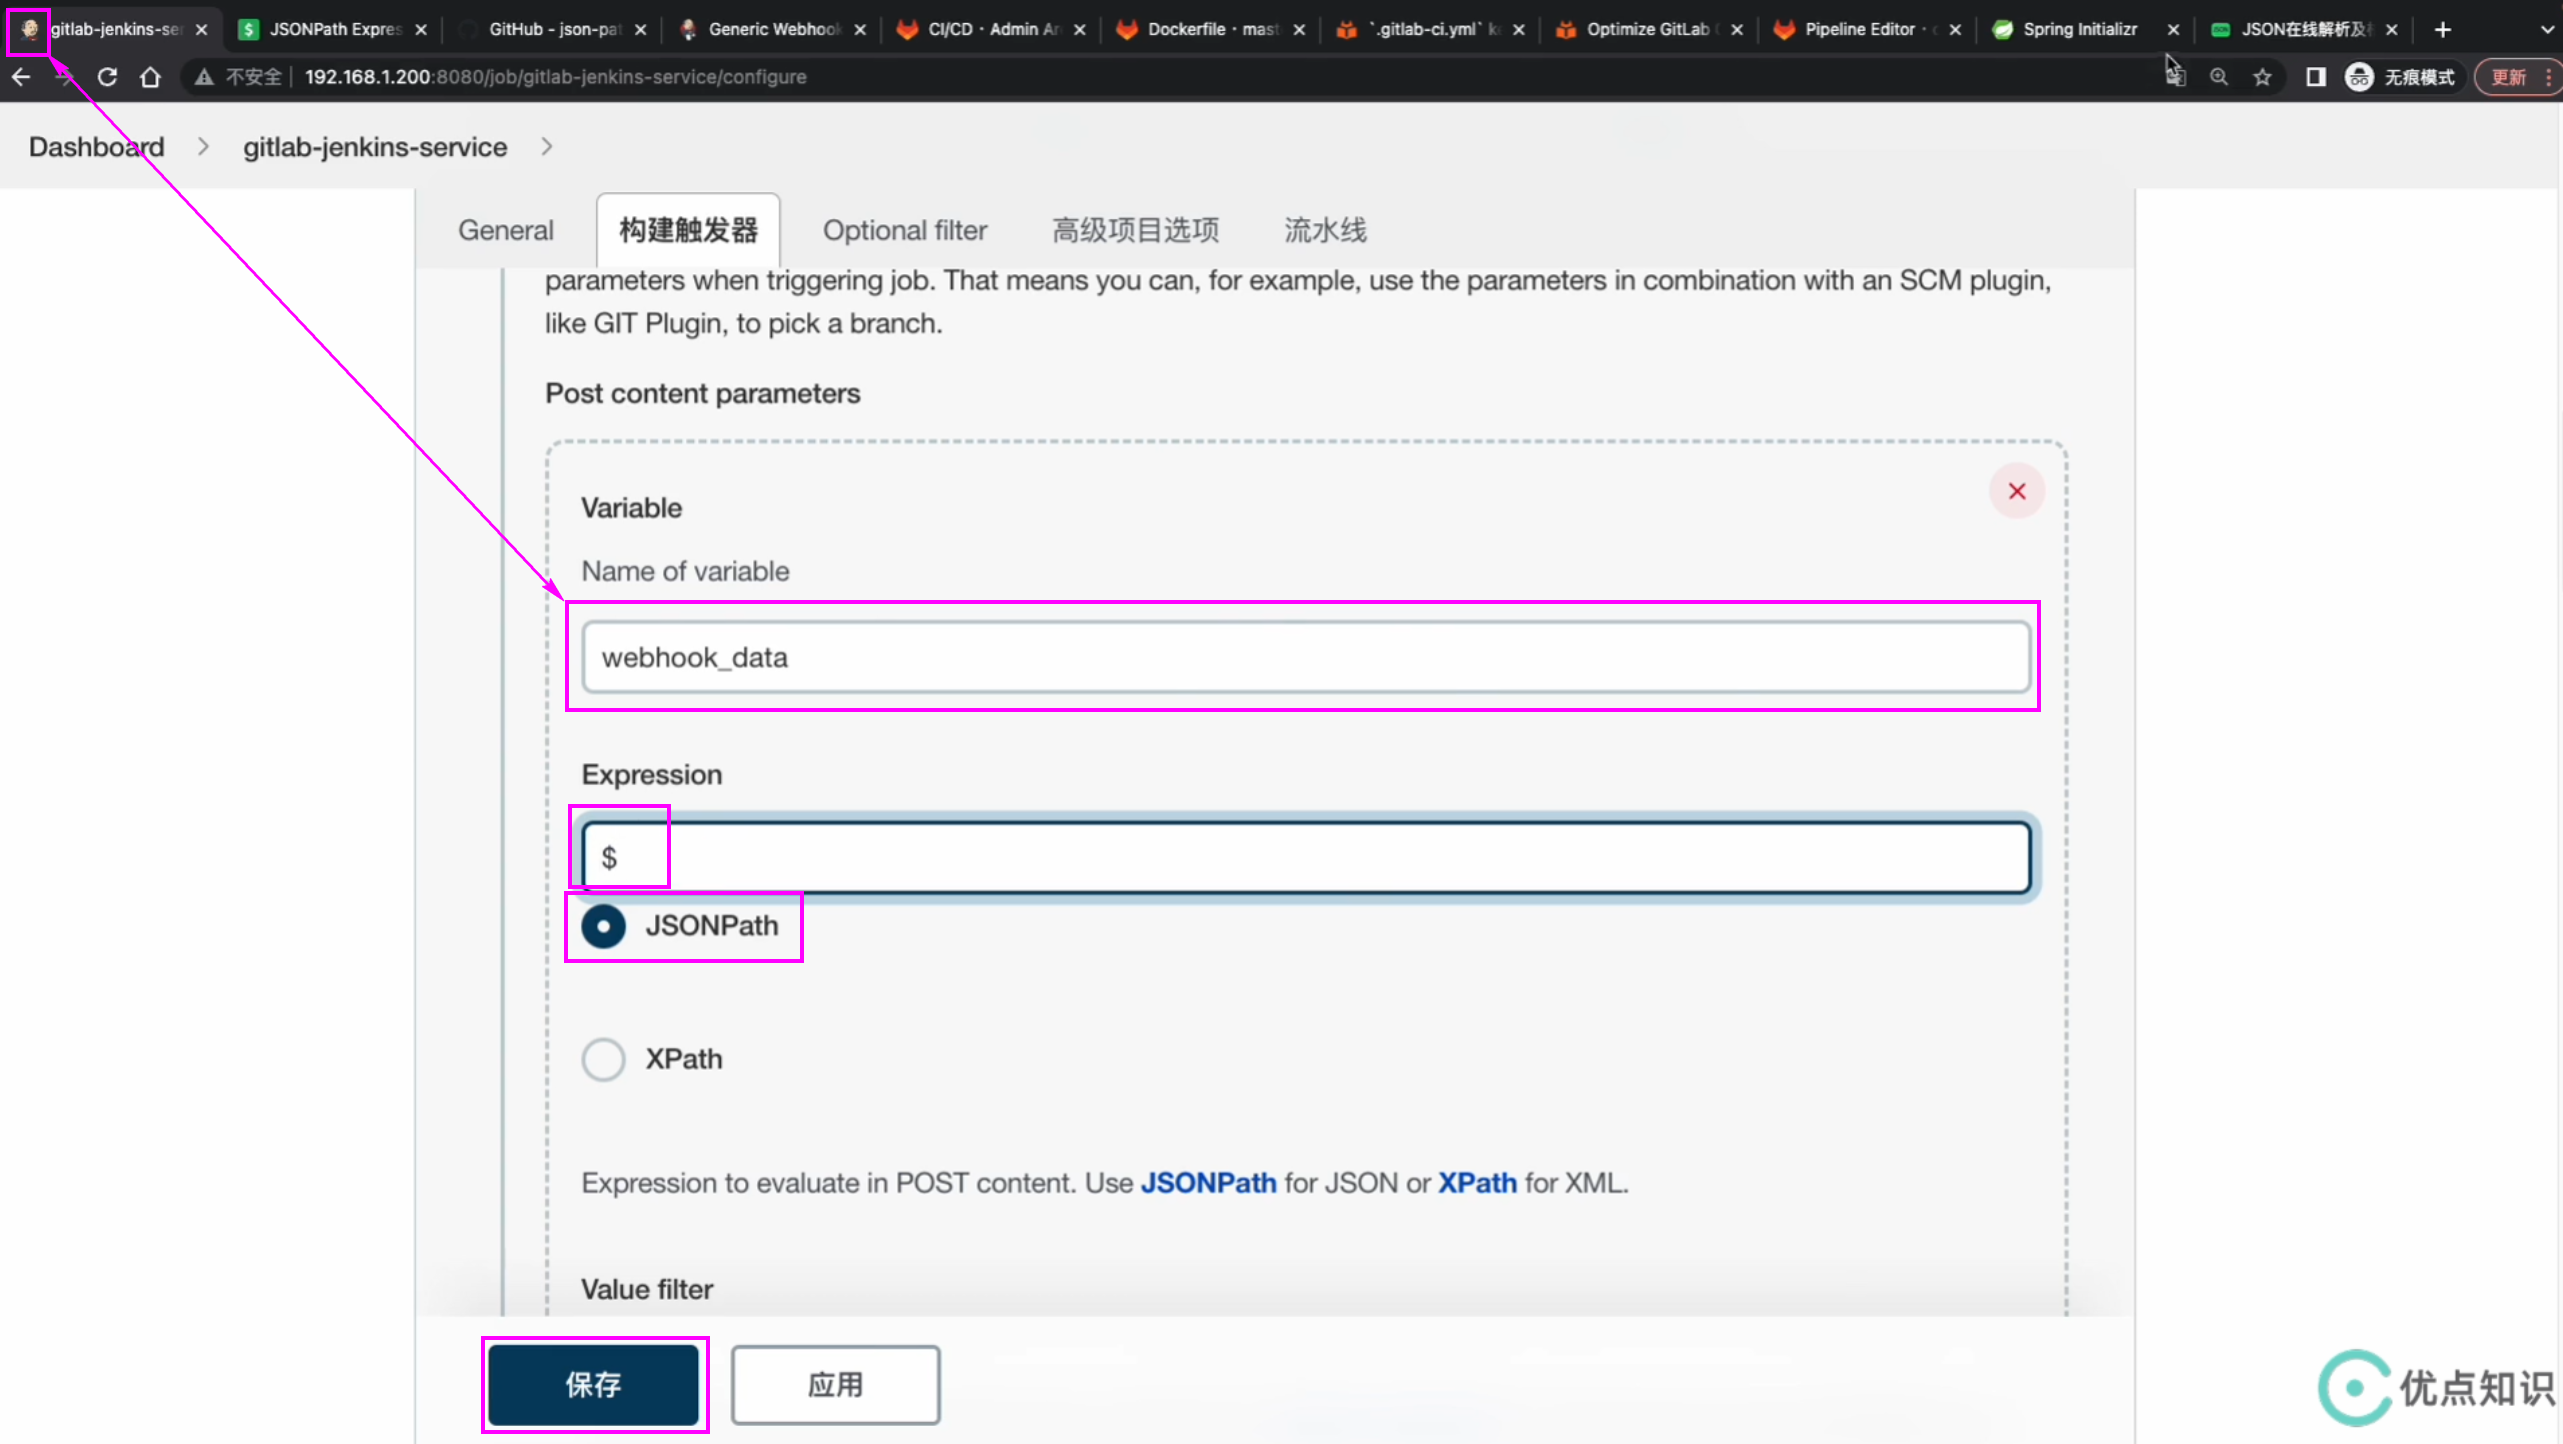Click the 应用 apply button
This screenshot has height=1444, width=2563.
(835, 1385)
